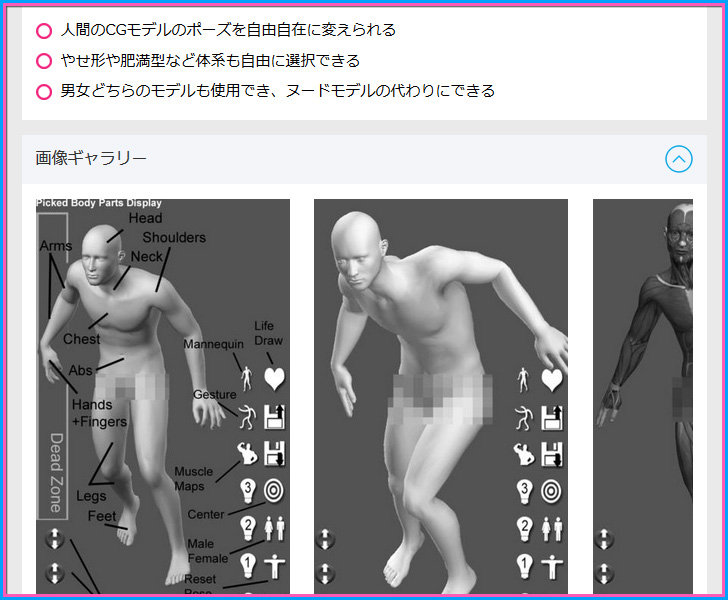This screenshot has width=728, height=600.
Task: Toggle Male/Female icon in the first gallery image
Action: (x=274, y=529)
